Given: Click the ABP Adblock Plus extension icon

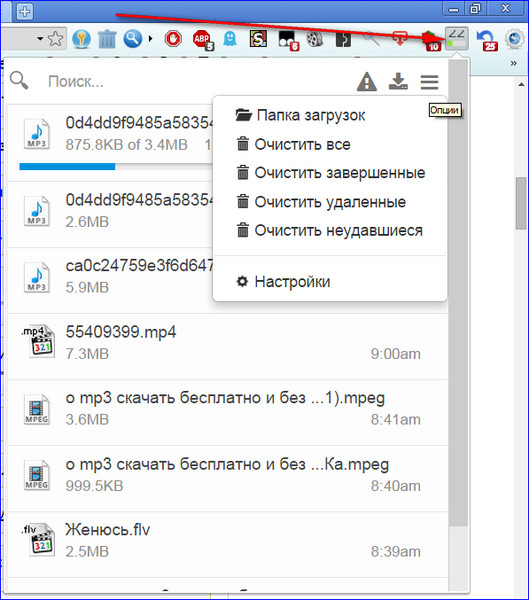Looking at the screenshot, I should point(202,40).
